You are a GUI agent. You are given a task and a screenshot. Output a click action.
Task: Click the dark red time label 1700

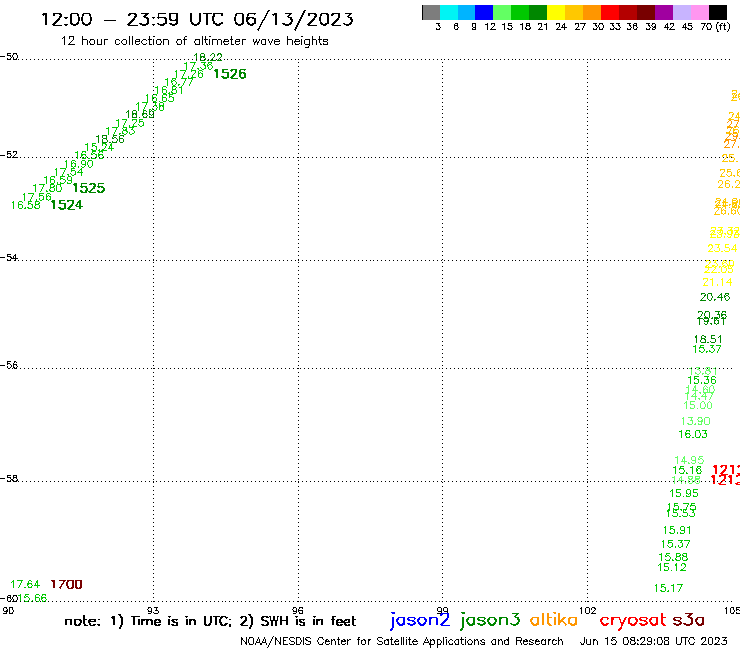coord(67,584)
